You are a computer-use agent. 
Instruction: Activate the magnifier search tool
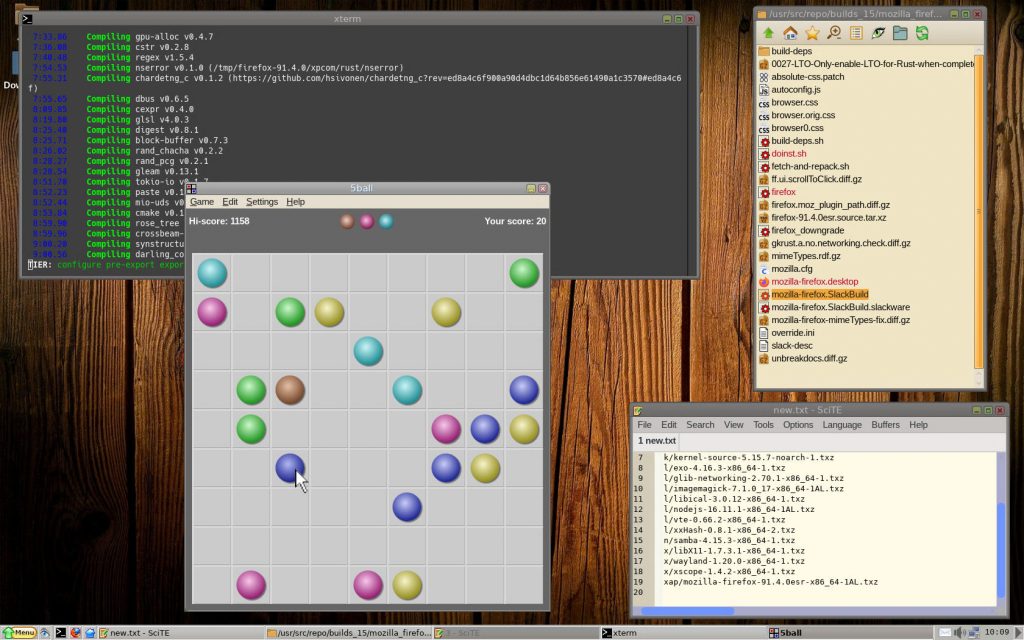(833, 33)
